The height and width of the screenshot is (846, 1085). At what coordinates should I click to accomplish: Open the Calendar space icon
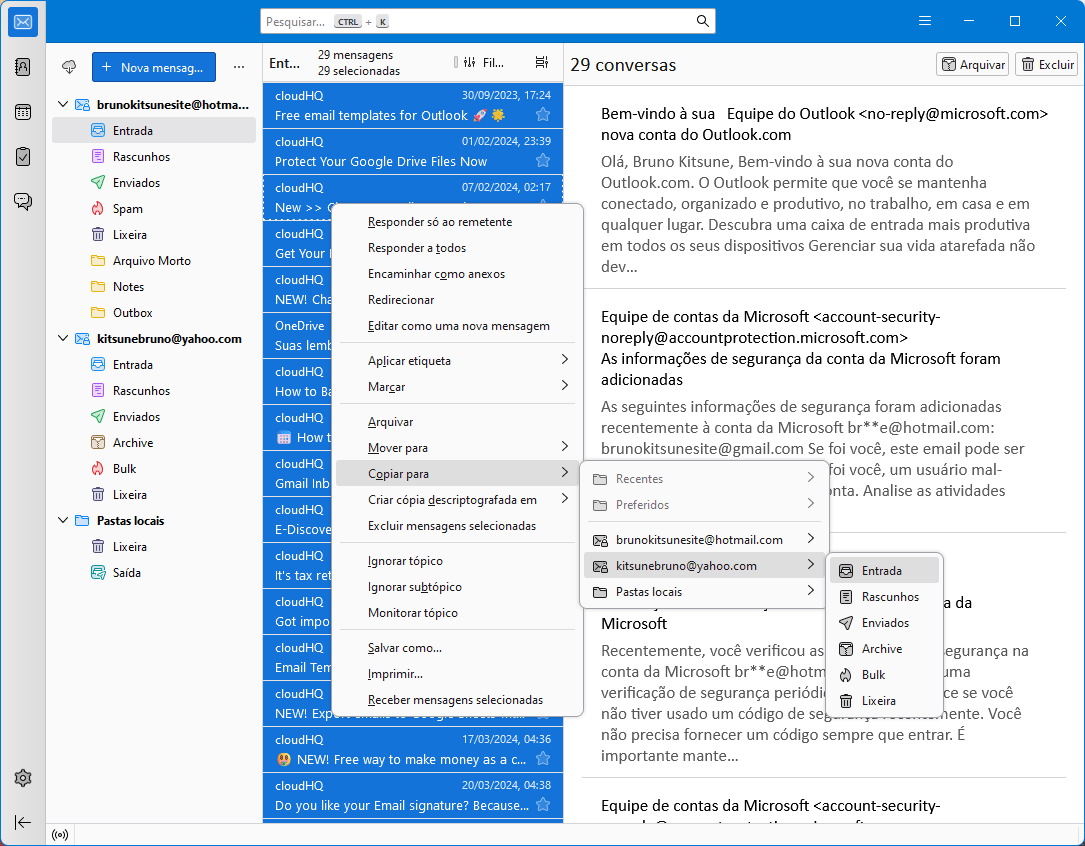(x=23, y=112)
